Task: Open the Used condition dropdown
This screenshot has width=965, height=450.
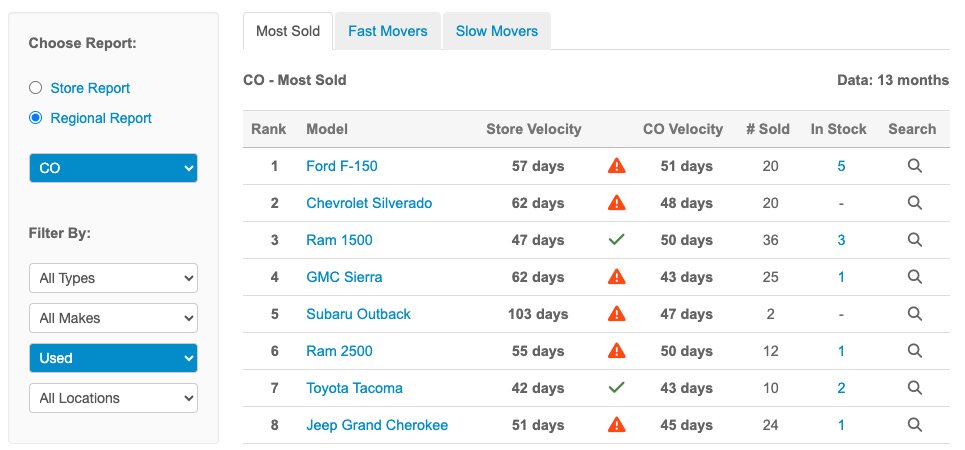Action: pyautogui.click(x=113, y=358)
